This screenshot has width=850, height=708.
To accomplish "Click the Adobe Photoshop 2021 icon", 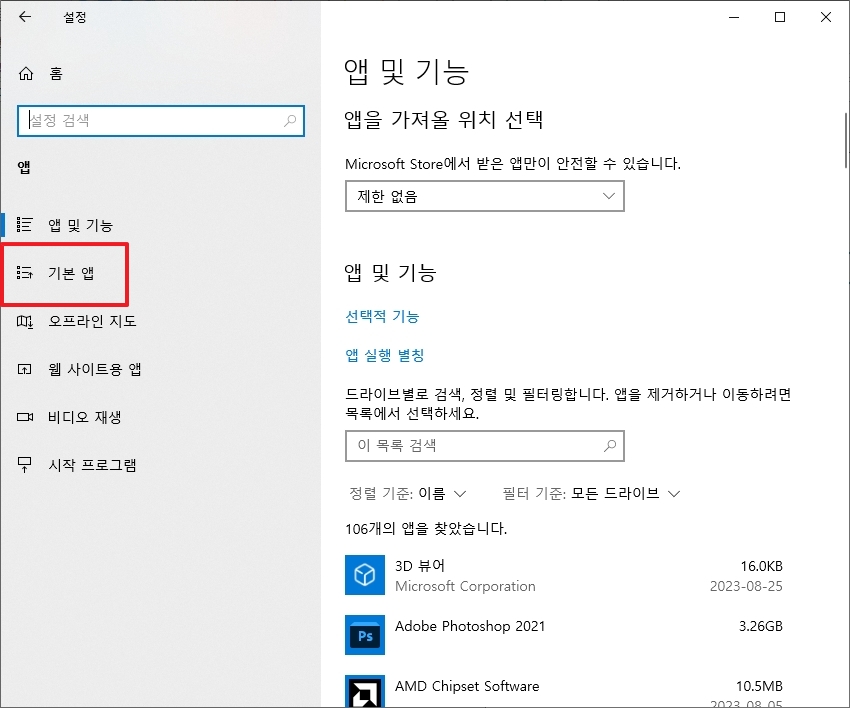I will pos(364,634).
